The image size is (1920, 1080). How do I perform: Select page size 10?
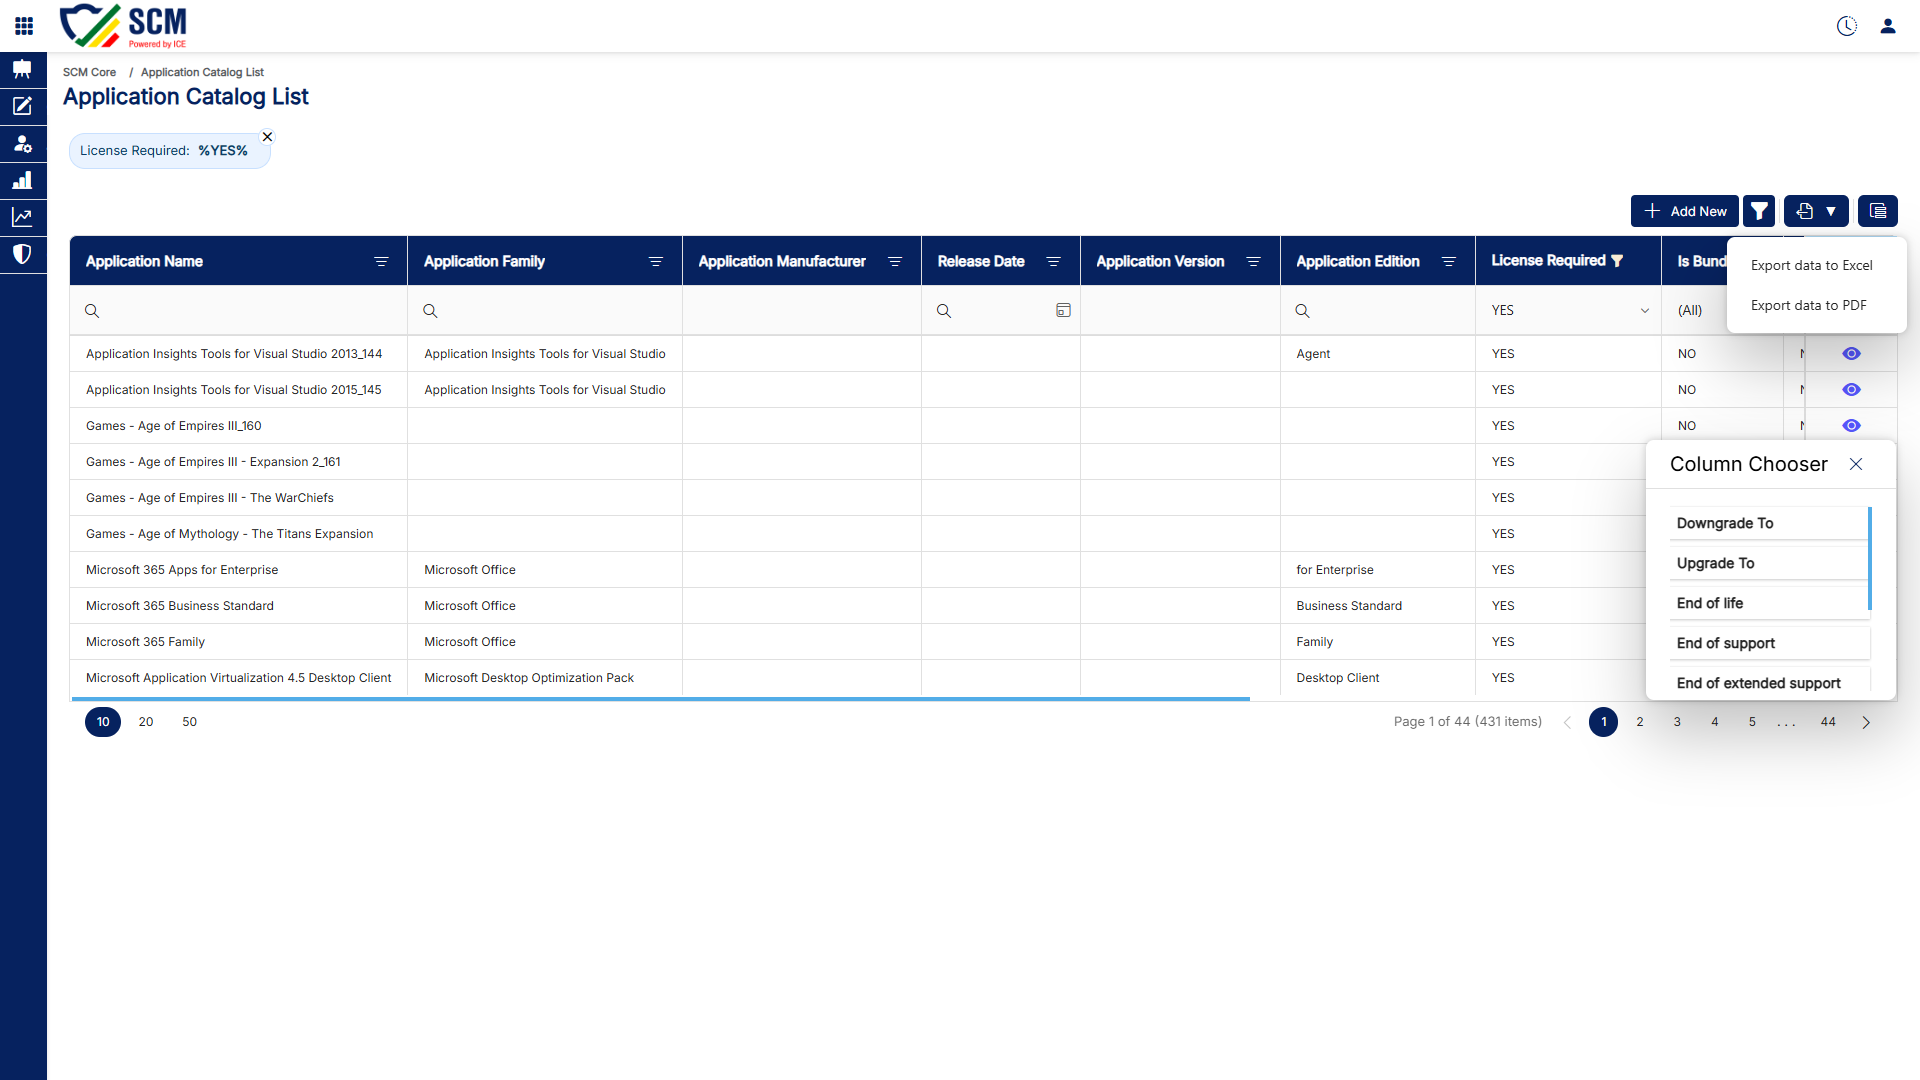[103, 722]
